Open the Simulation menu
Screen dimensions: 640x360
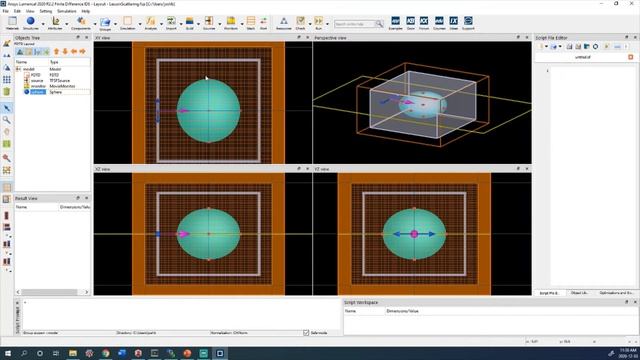click(x=67, y=11)
